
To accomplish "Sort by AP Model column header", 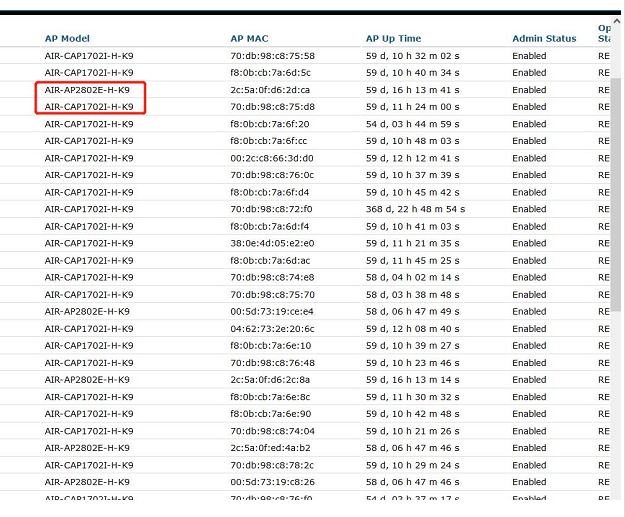I will (67, 39).
